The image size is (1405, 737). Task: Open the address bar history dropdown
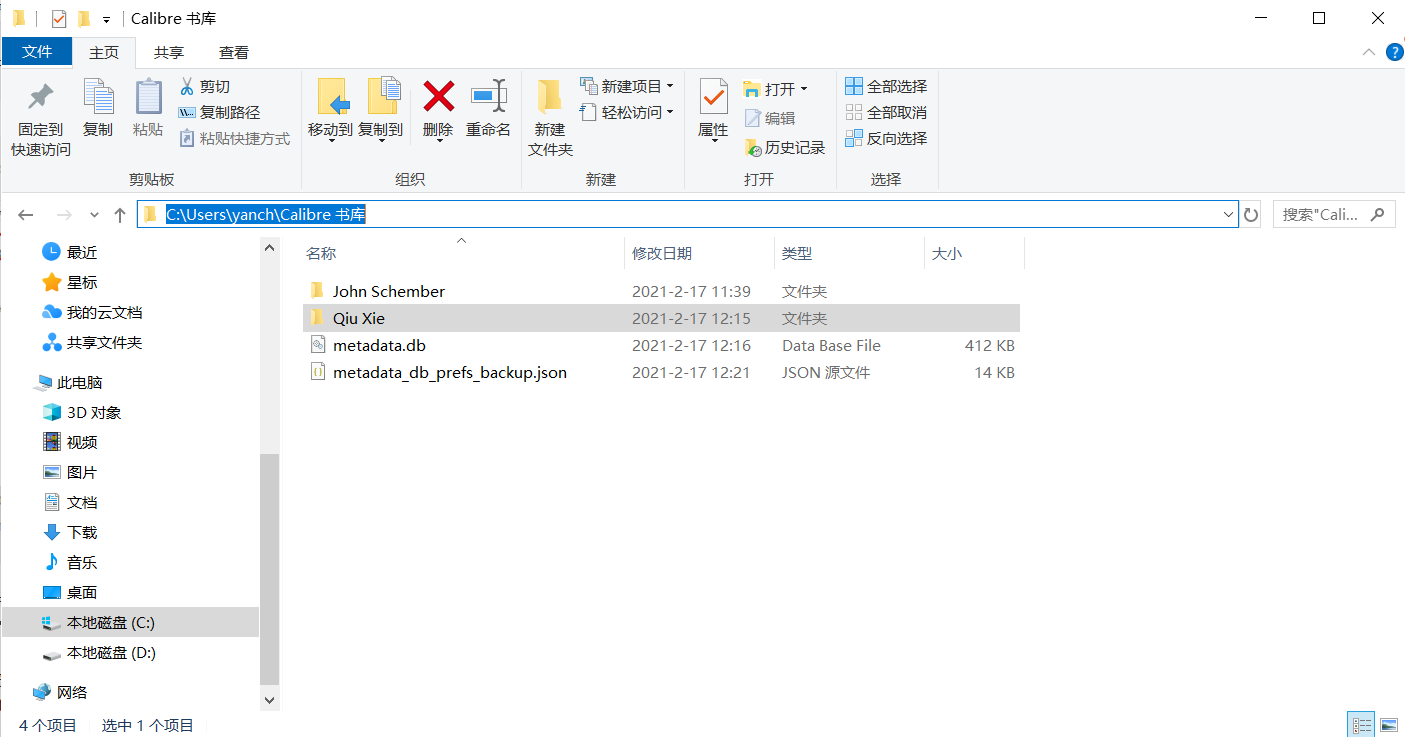(1228, 213)
